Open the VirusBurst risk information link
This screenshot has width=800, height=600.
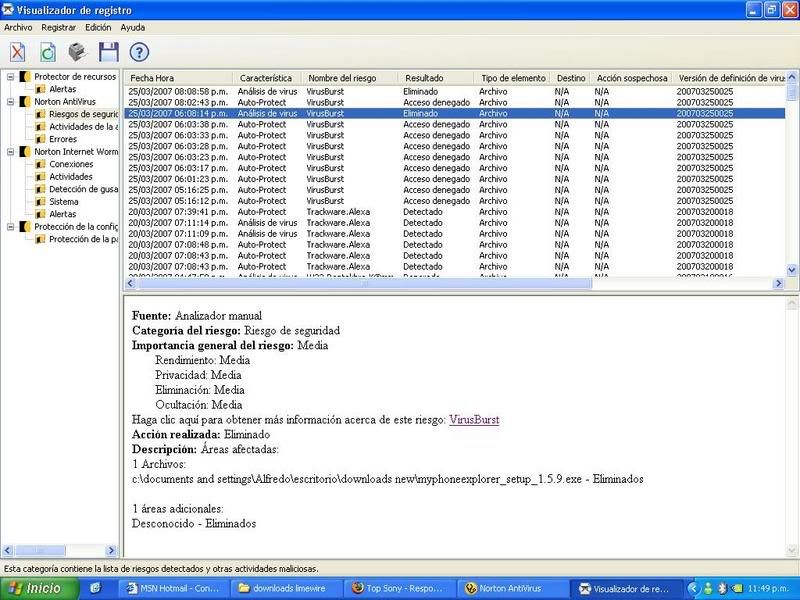coord(474,420)
